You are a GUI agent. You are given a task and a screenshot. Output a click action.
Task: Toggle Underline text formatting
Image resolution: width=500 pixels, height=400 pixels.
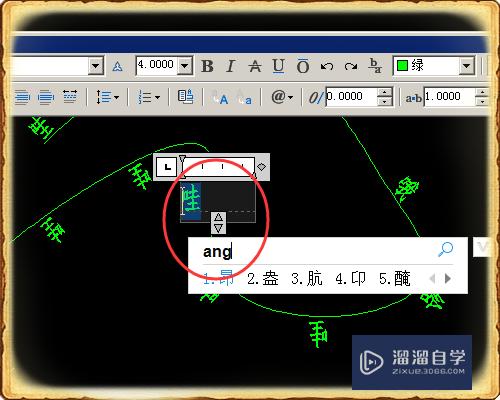[x=278, y=66]
